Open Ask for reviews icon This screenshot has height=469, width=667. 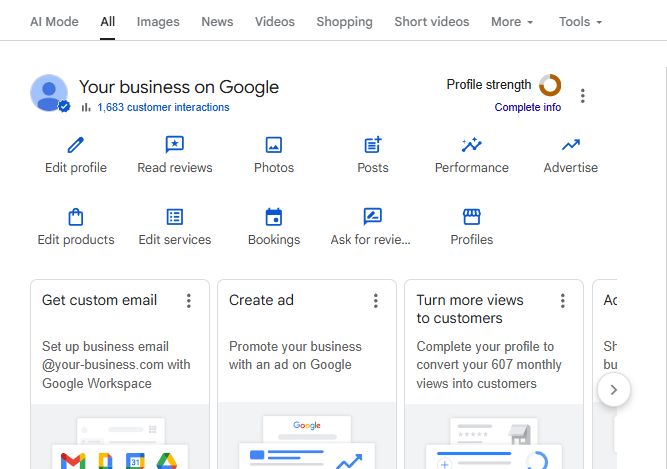click(373, 216)
